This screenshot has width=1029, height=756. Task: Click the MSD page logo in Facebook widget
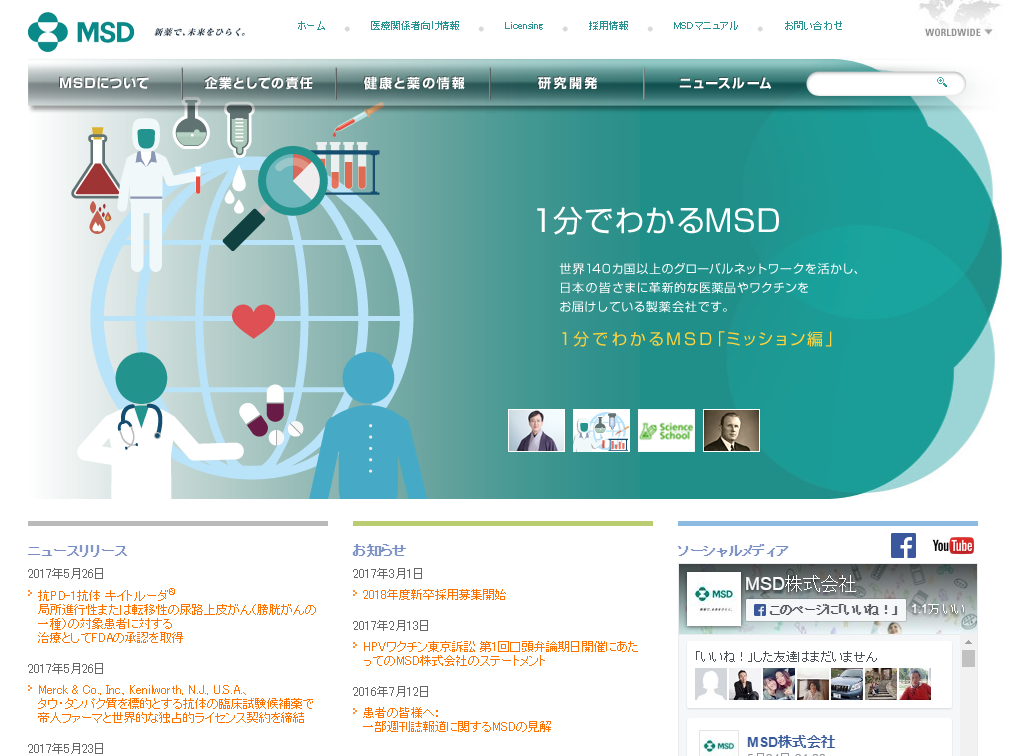tap(713, 598)
